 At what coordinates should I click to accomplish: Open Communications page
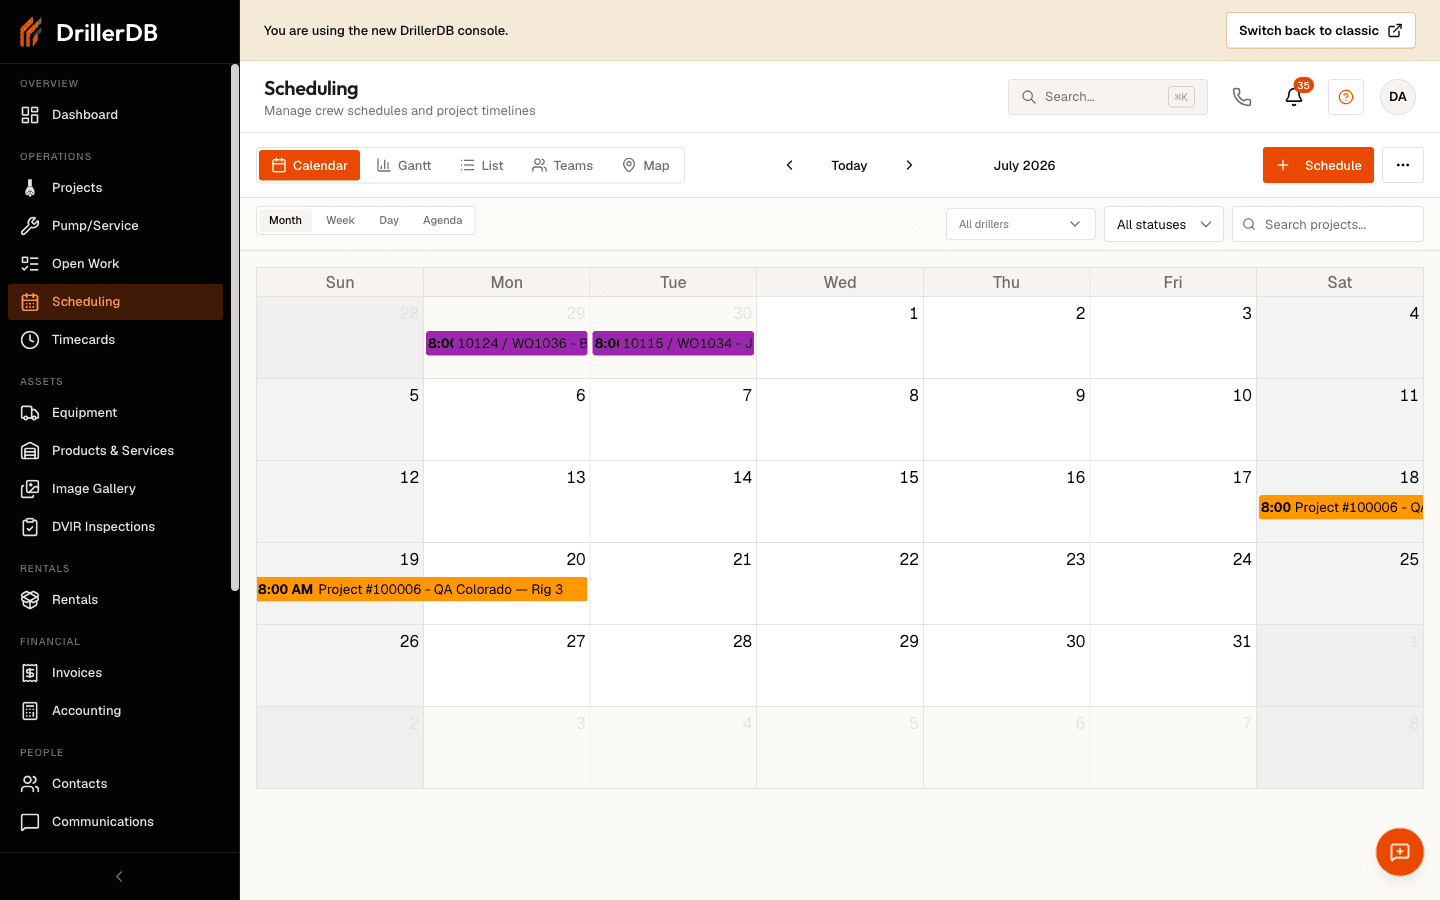(115, 822)
